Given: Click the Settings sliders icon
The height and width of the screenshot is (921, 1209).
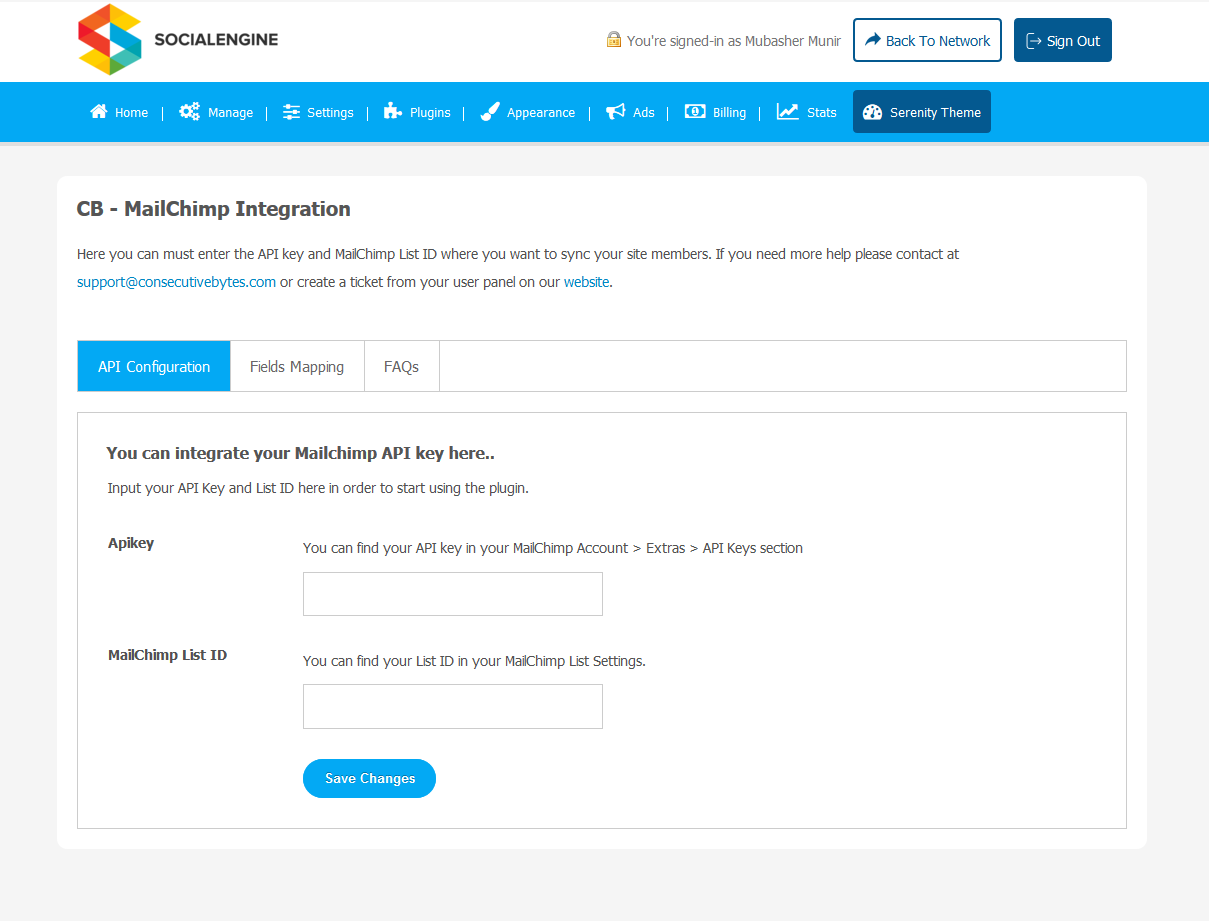Looking at the screenshot, I should pyautogui.click(x=291, y=112).
